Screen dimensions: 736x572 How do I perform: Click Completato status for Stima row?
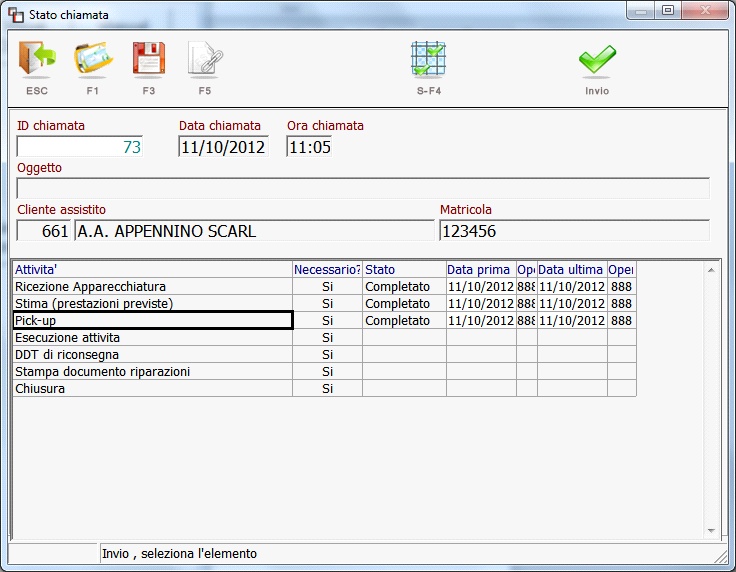pos(404,304)
